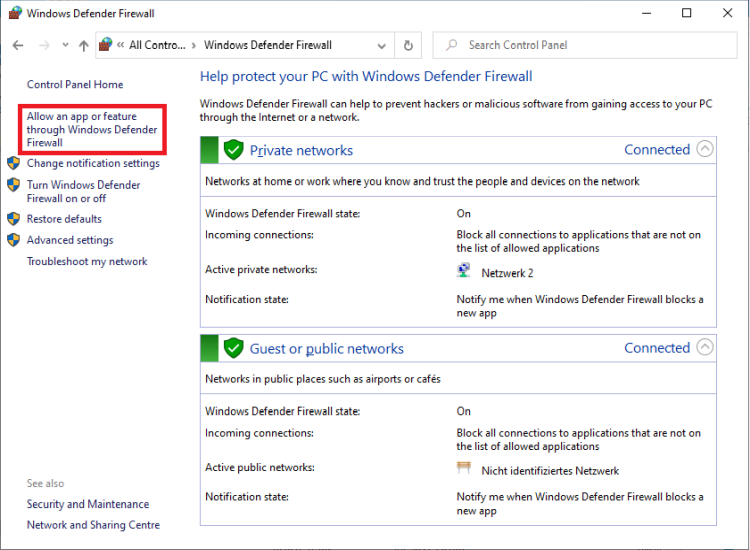Open Control Panel Home
The image size is (750, 550).
point(75,85)
